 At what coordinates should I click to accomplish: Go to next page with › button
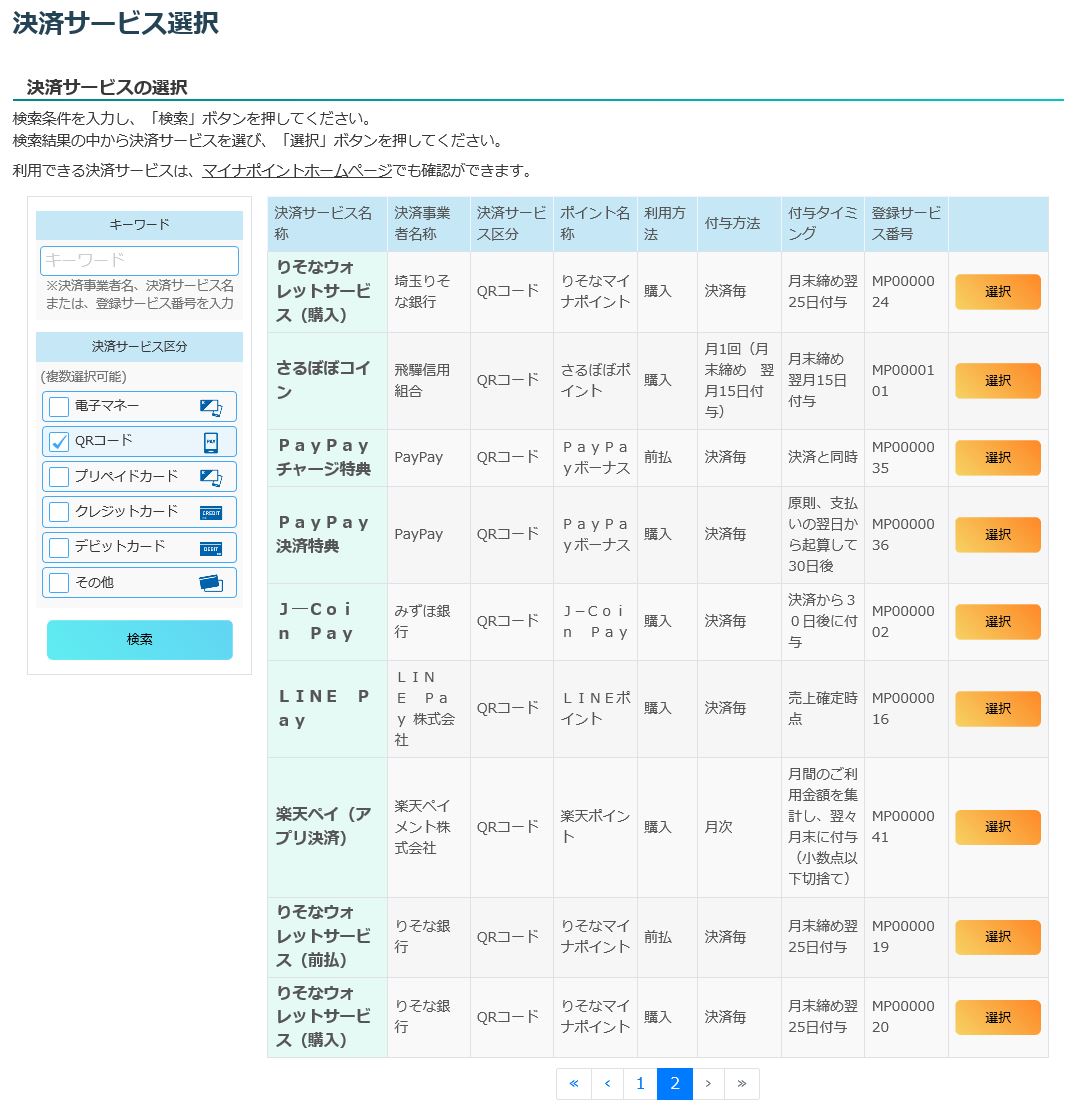click(708, 1084)
